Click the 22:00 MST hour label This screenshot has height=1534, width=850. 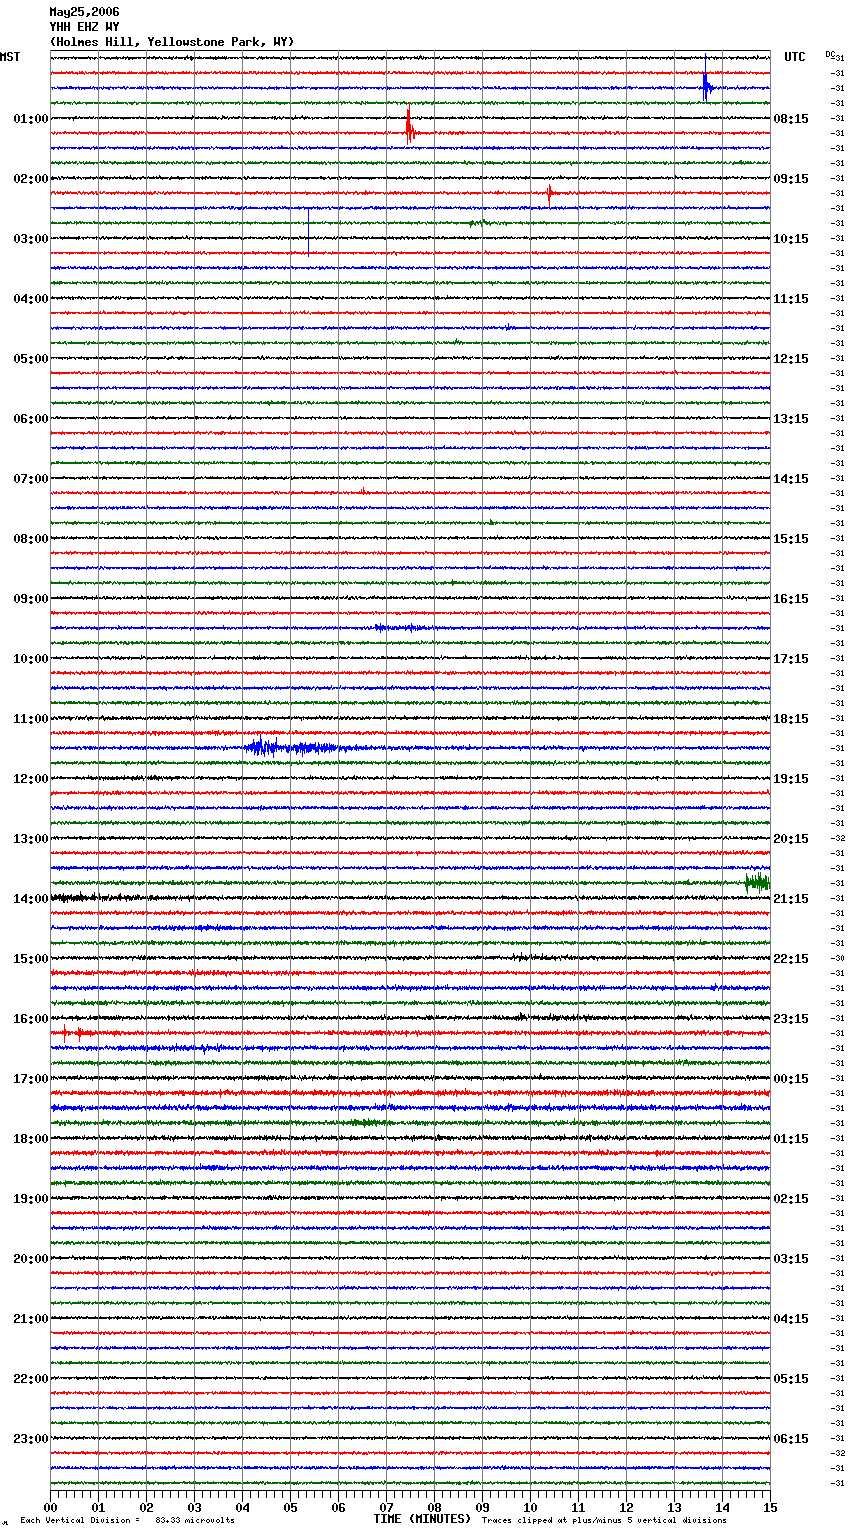pyautogui.click(x=31, y=1379)
